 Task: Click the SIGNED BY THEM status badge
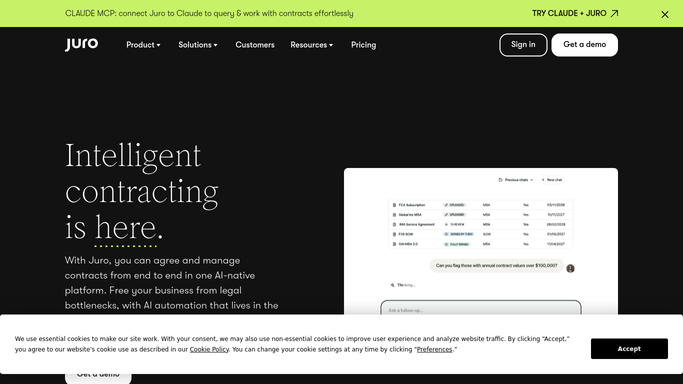(459, 234)
